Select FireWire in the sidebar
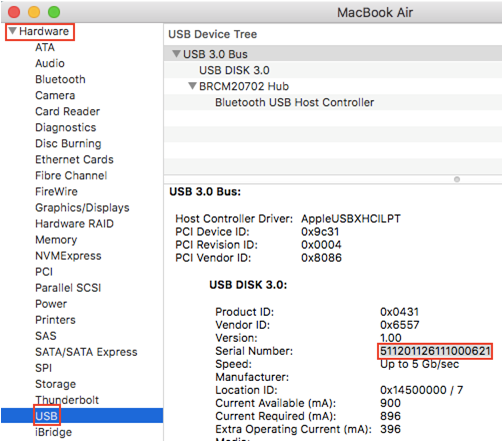 pos(56,191)
